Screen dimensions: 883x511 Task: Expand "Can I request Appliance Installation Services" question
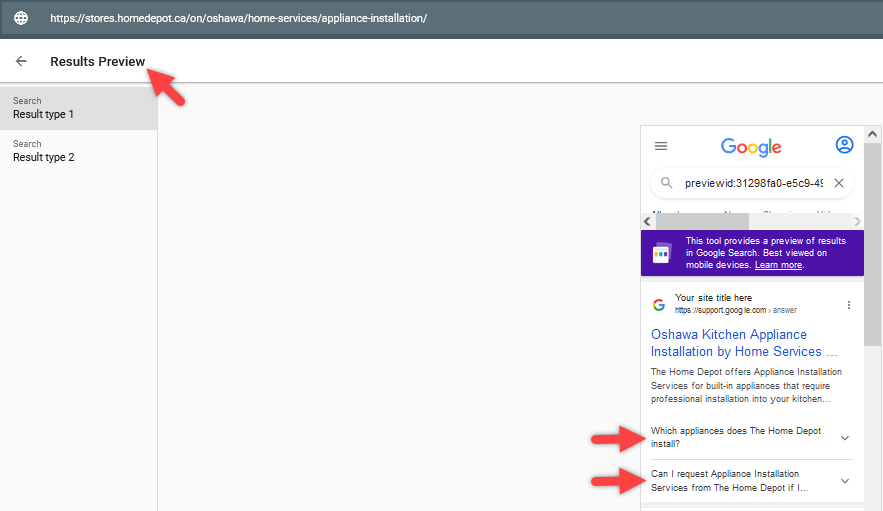[844, 481]
